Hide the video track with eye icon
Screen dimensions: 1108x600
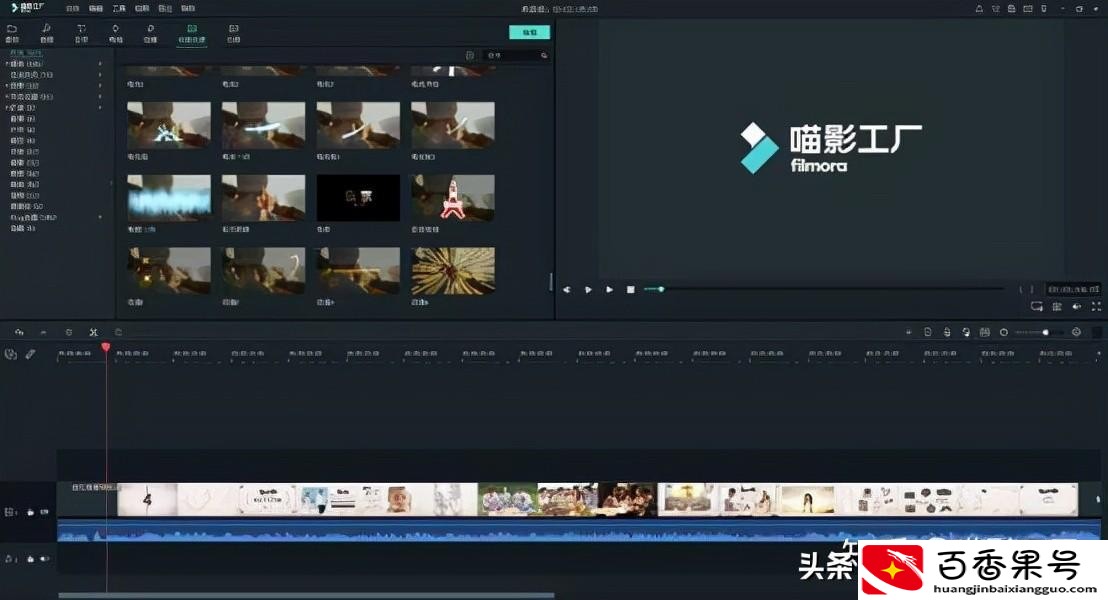[45, 512]
